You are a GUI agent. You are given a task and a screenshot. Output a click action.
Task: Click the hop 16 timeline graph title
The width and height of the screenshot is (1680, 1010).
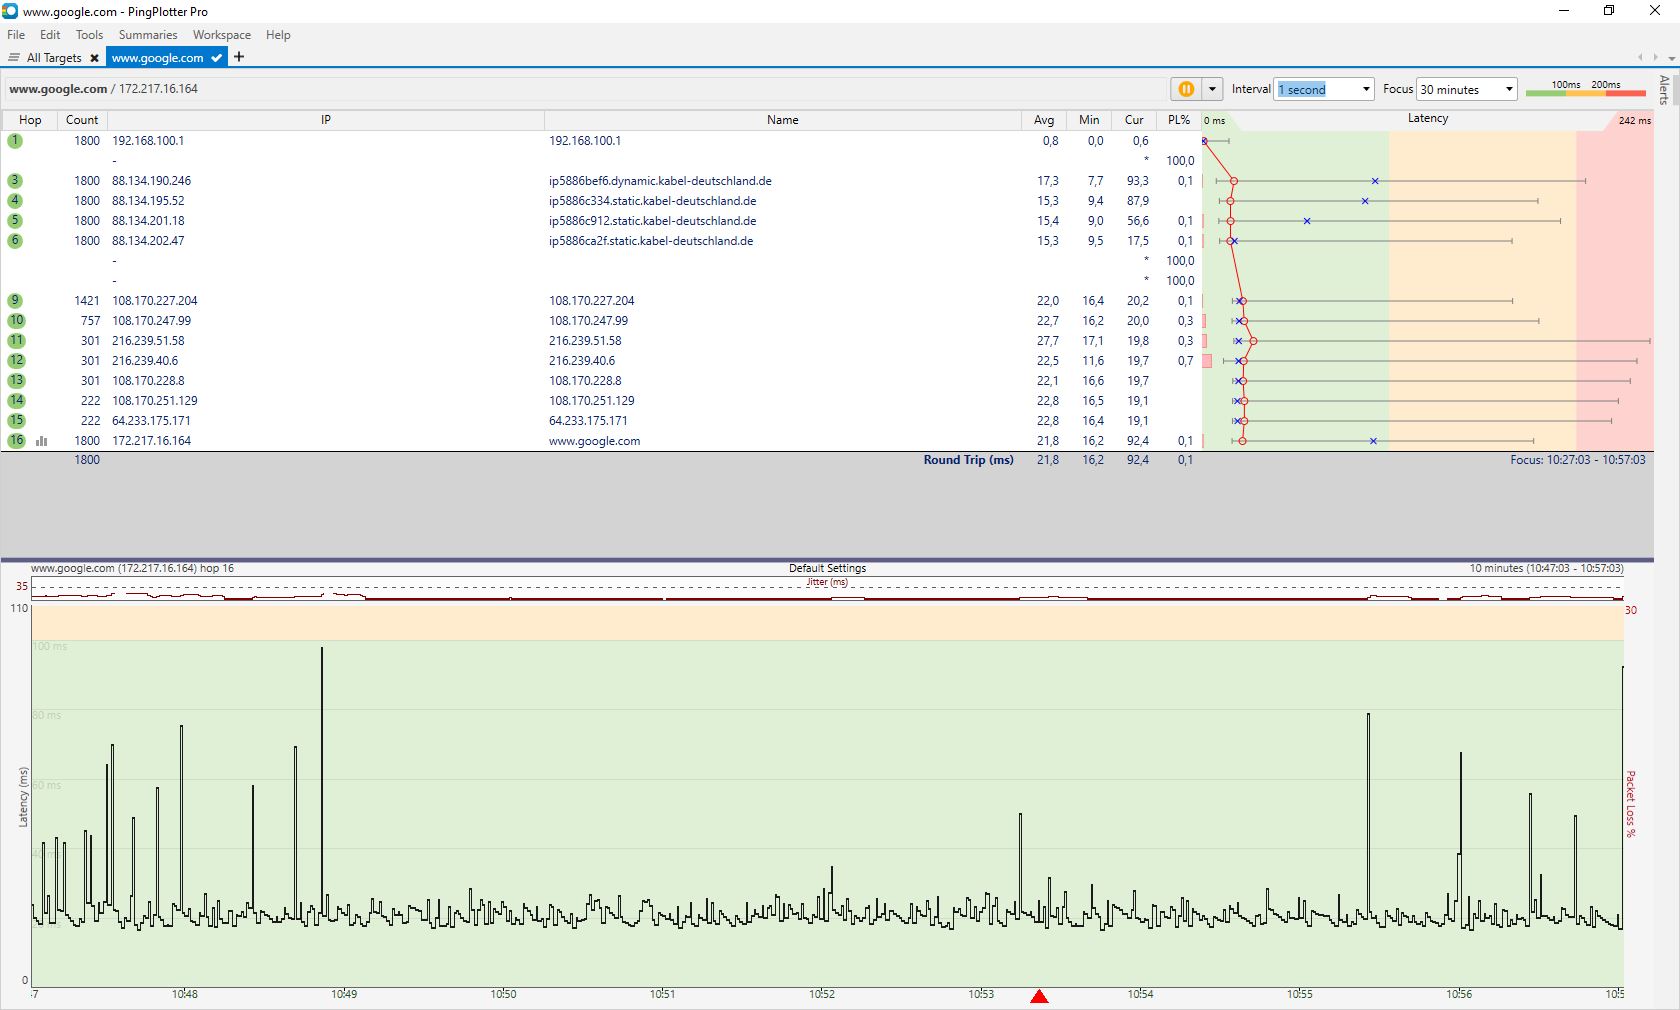pos(132,568)
